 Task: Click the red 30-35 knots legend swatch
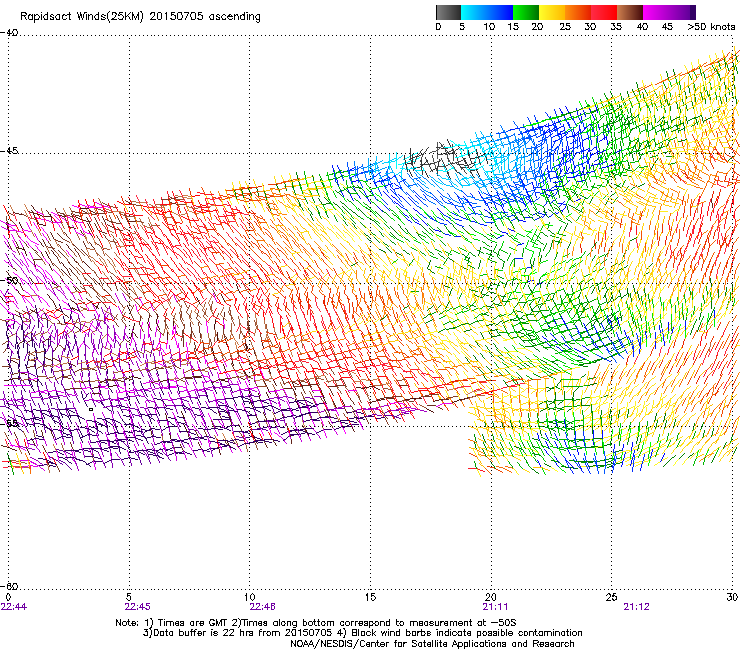tap(604, 12)
